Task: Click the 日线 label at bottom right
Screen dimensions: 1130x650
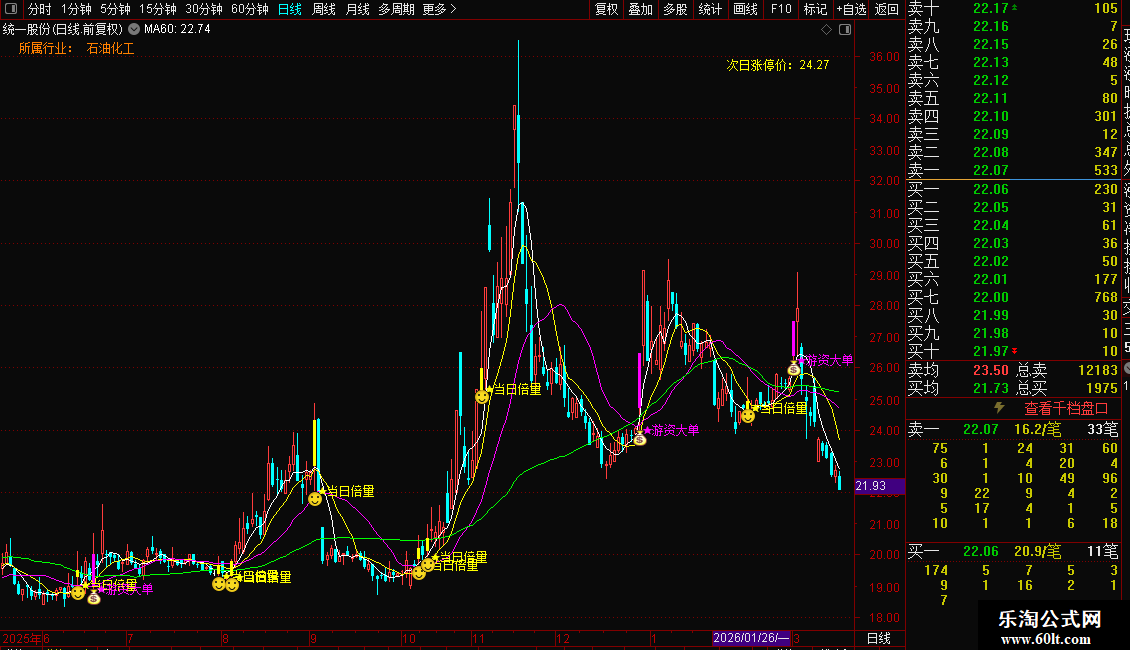Action: (x=878, y=638)
